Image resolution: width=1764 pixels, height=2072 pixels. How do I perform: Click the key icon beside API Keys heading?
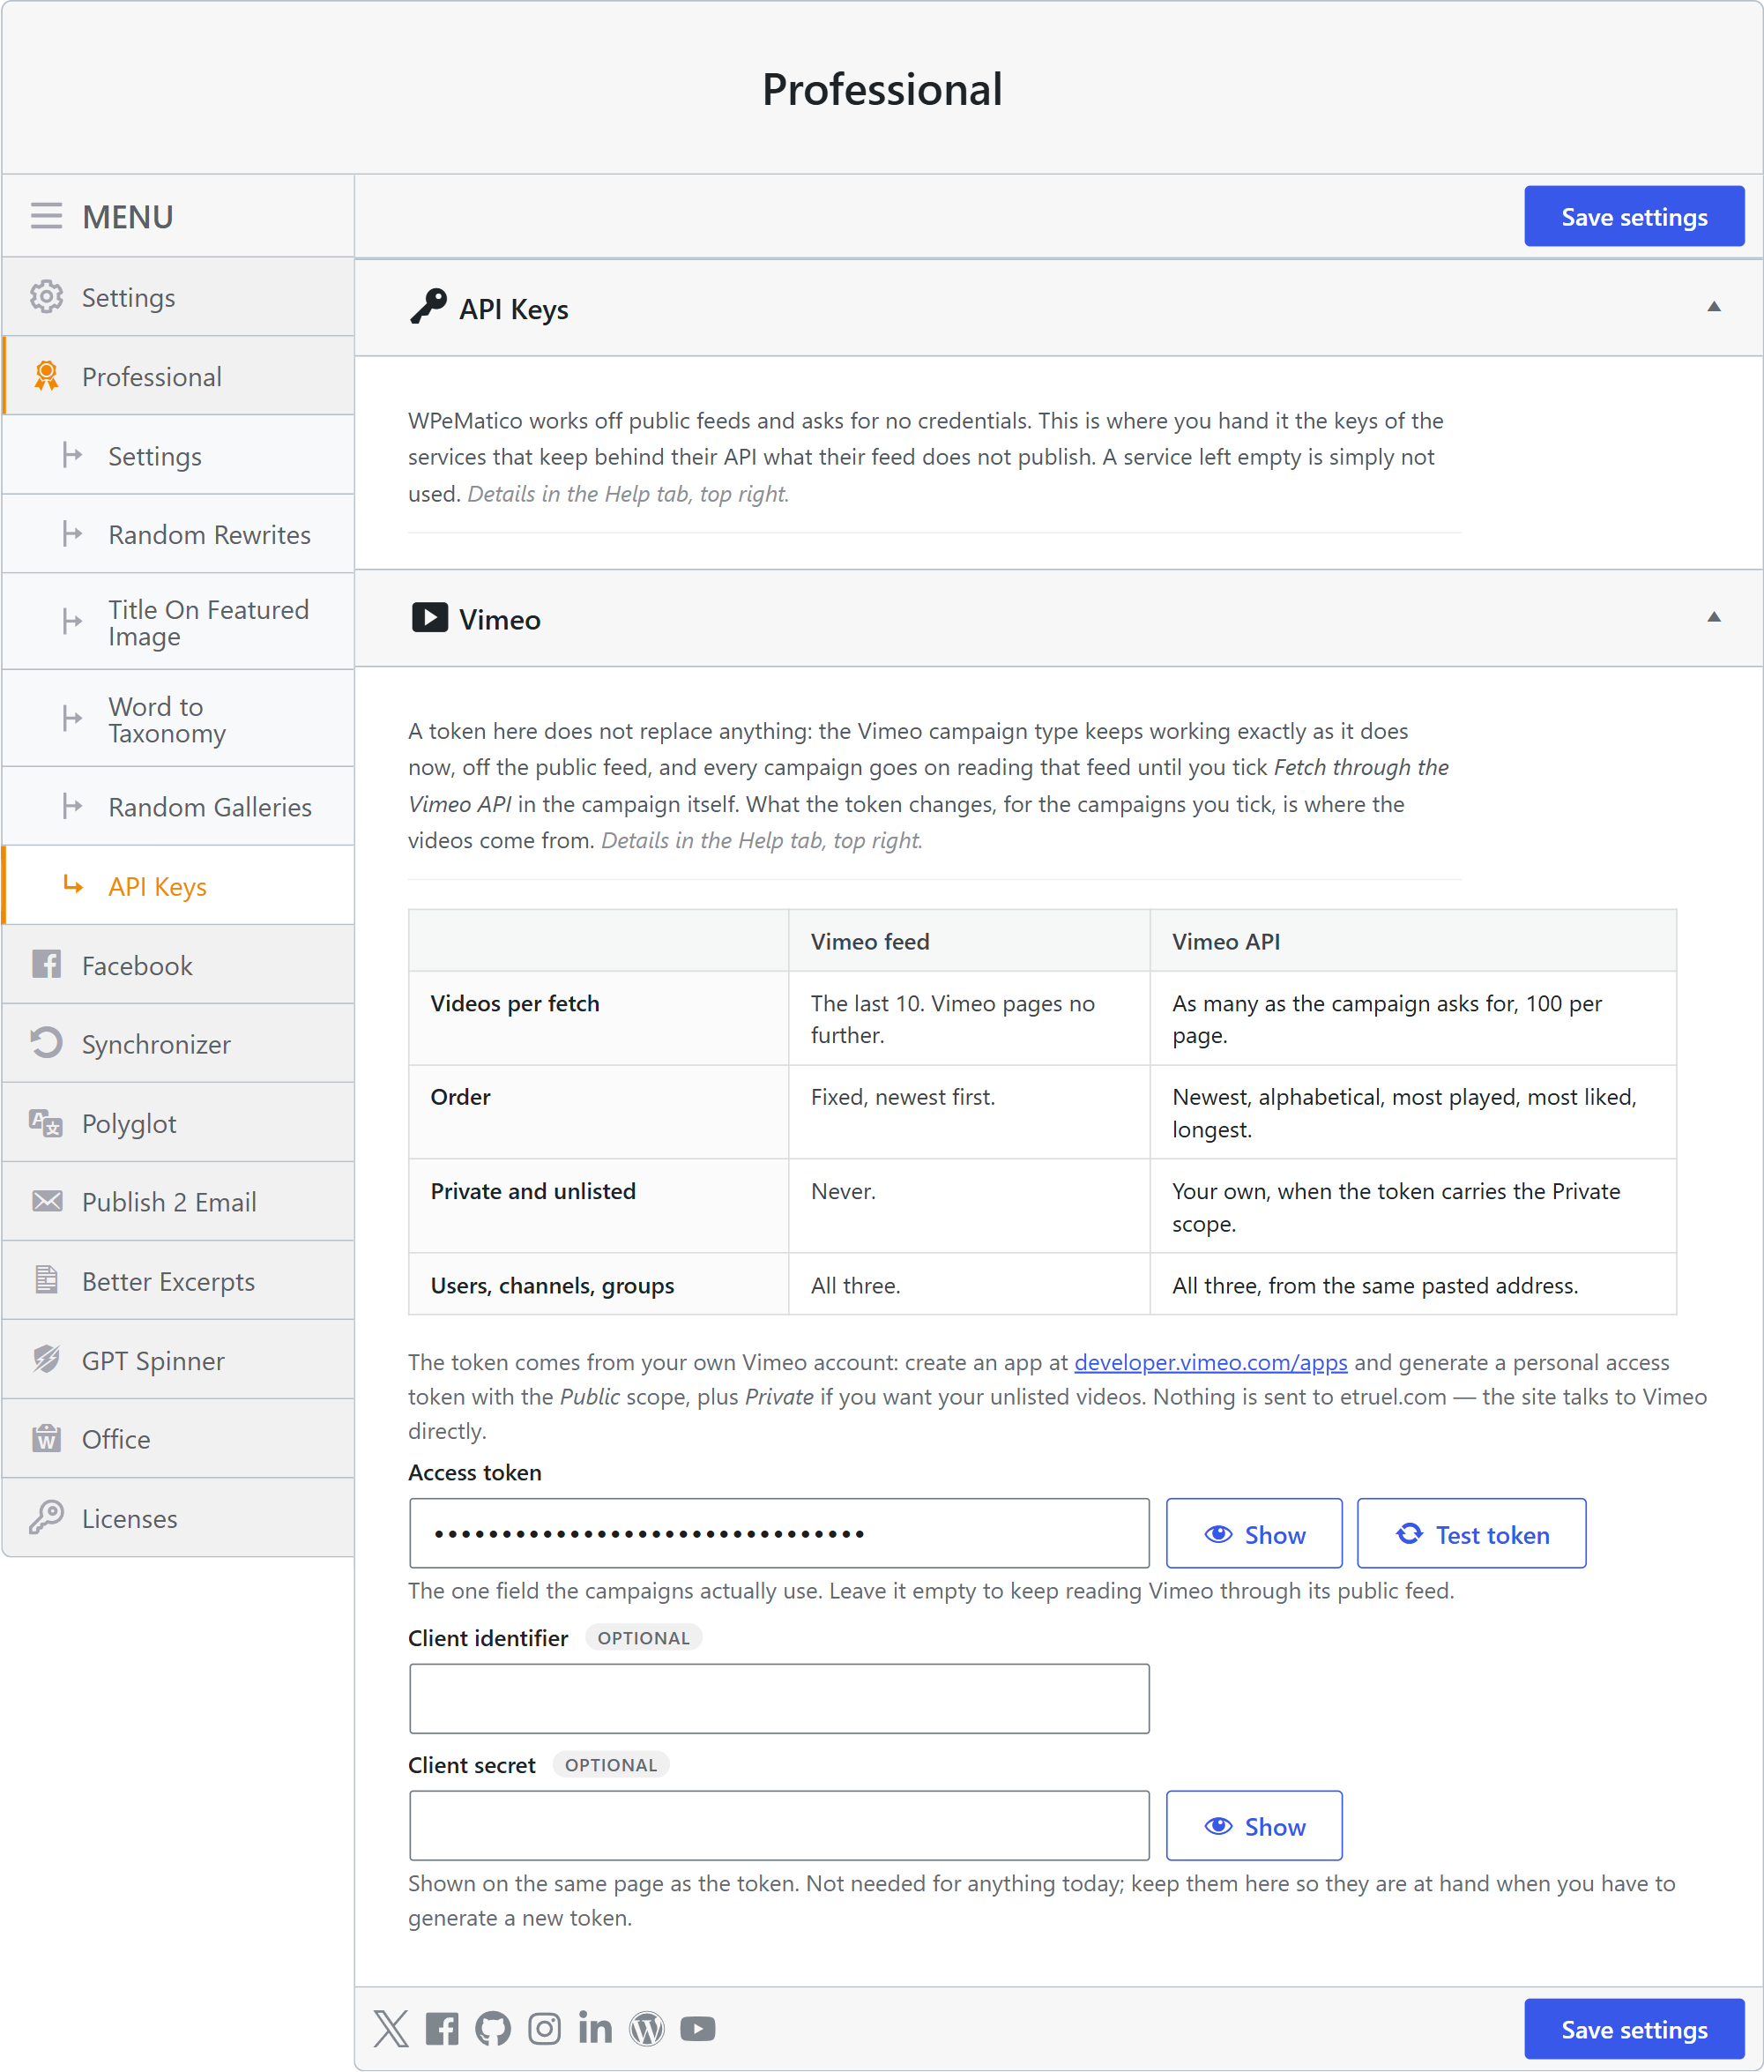[x=428, y=307]
